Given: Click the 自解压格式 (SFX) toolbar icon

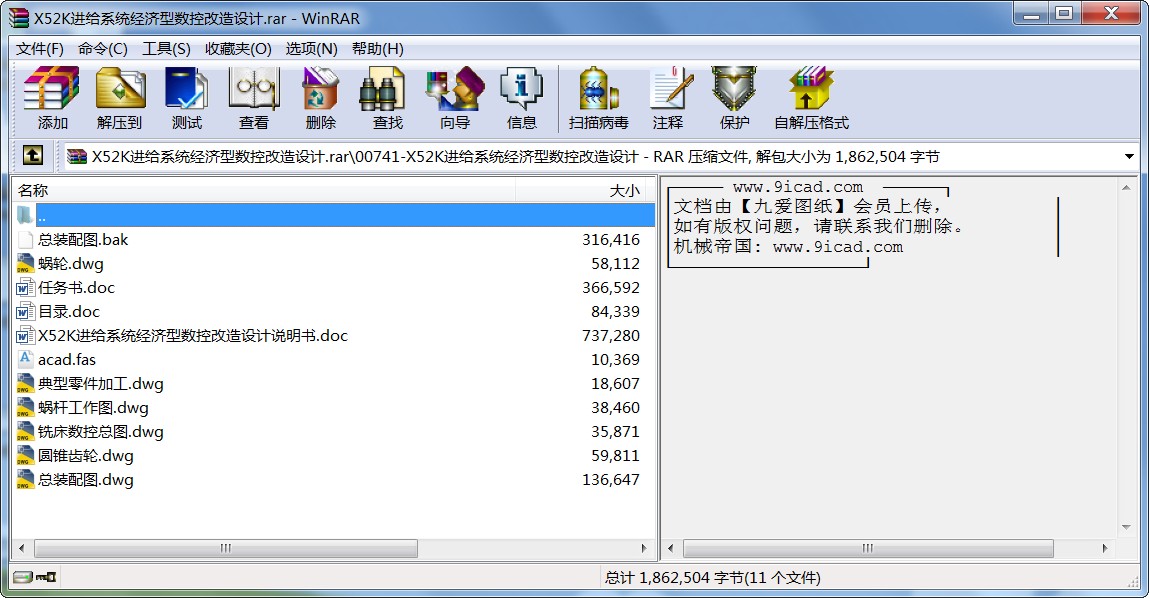Looking at the screenshot, I should click(811, 89).
